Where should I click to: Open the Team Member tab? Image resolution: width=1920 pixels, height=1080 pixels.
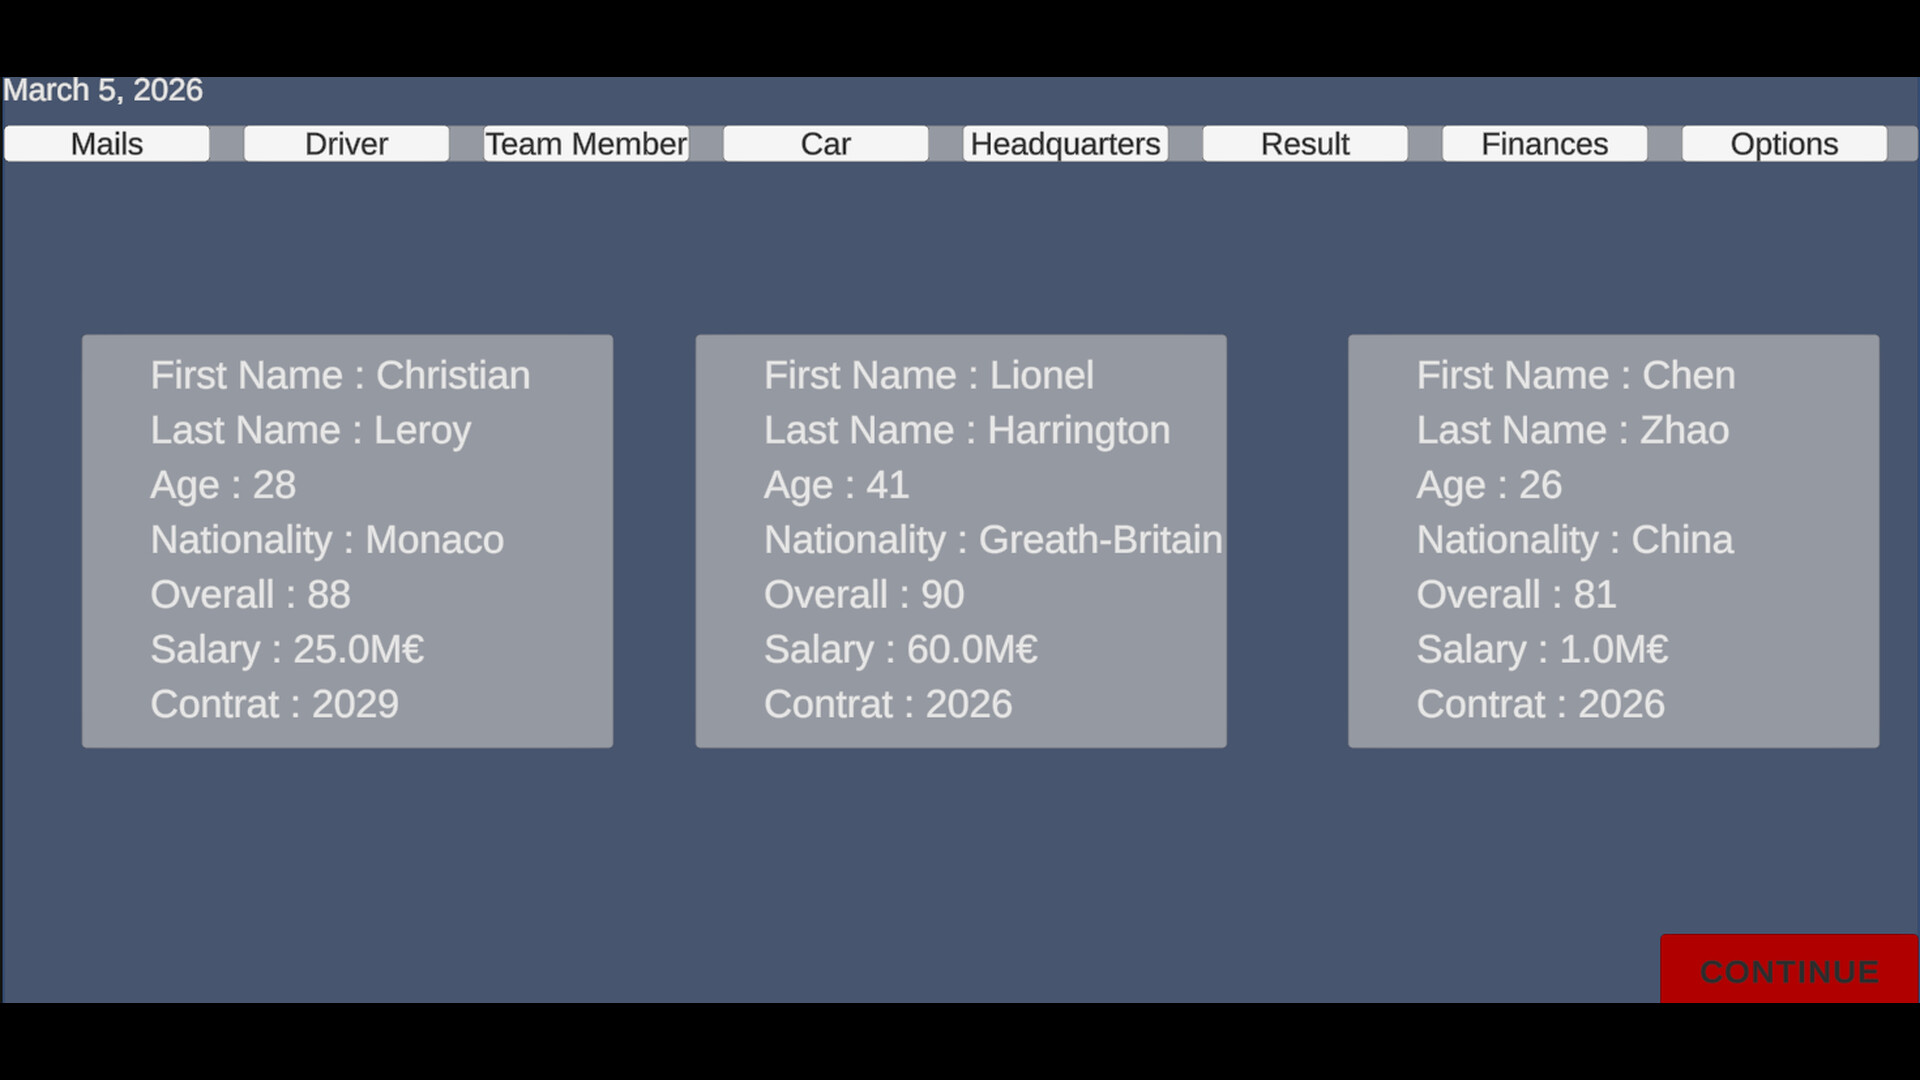[586, 144]
